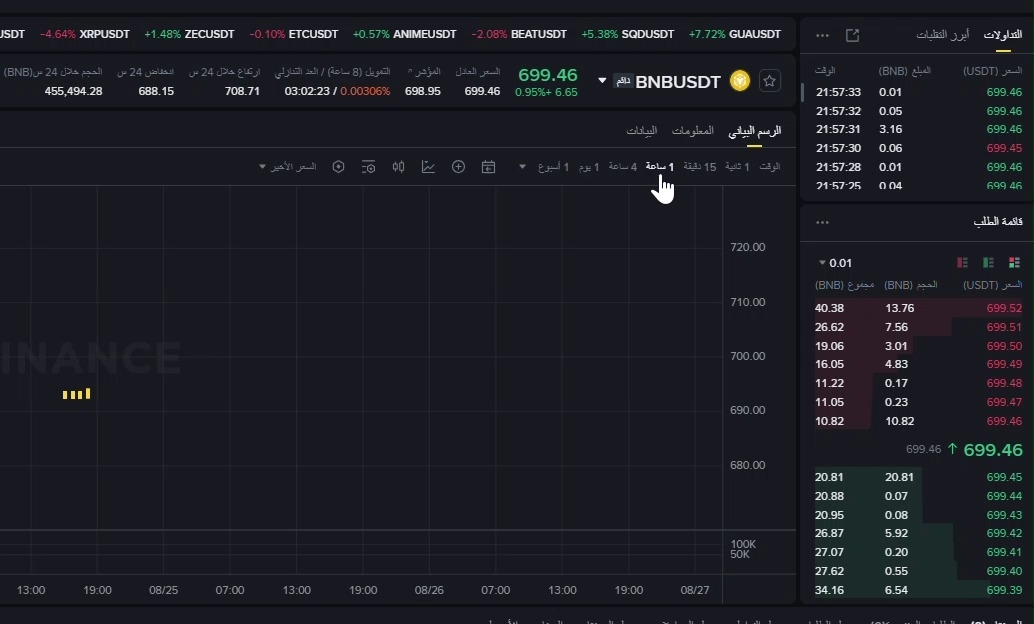Switch to the التداولات trades tab

click(1003, 35)
